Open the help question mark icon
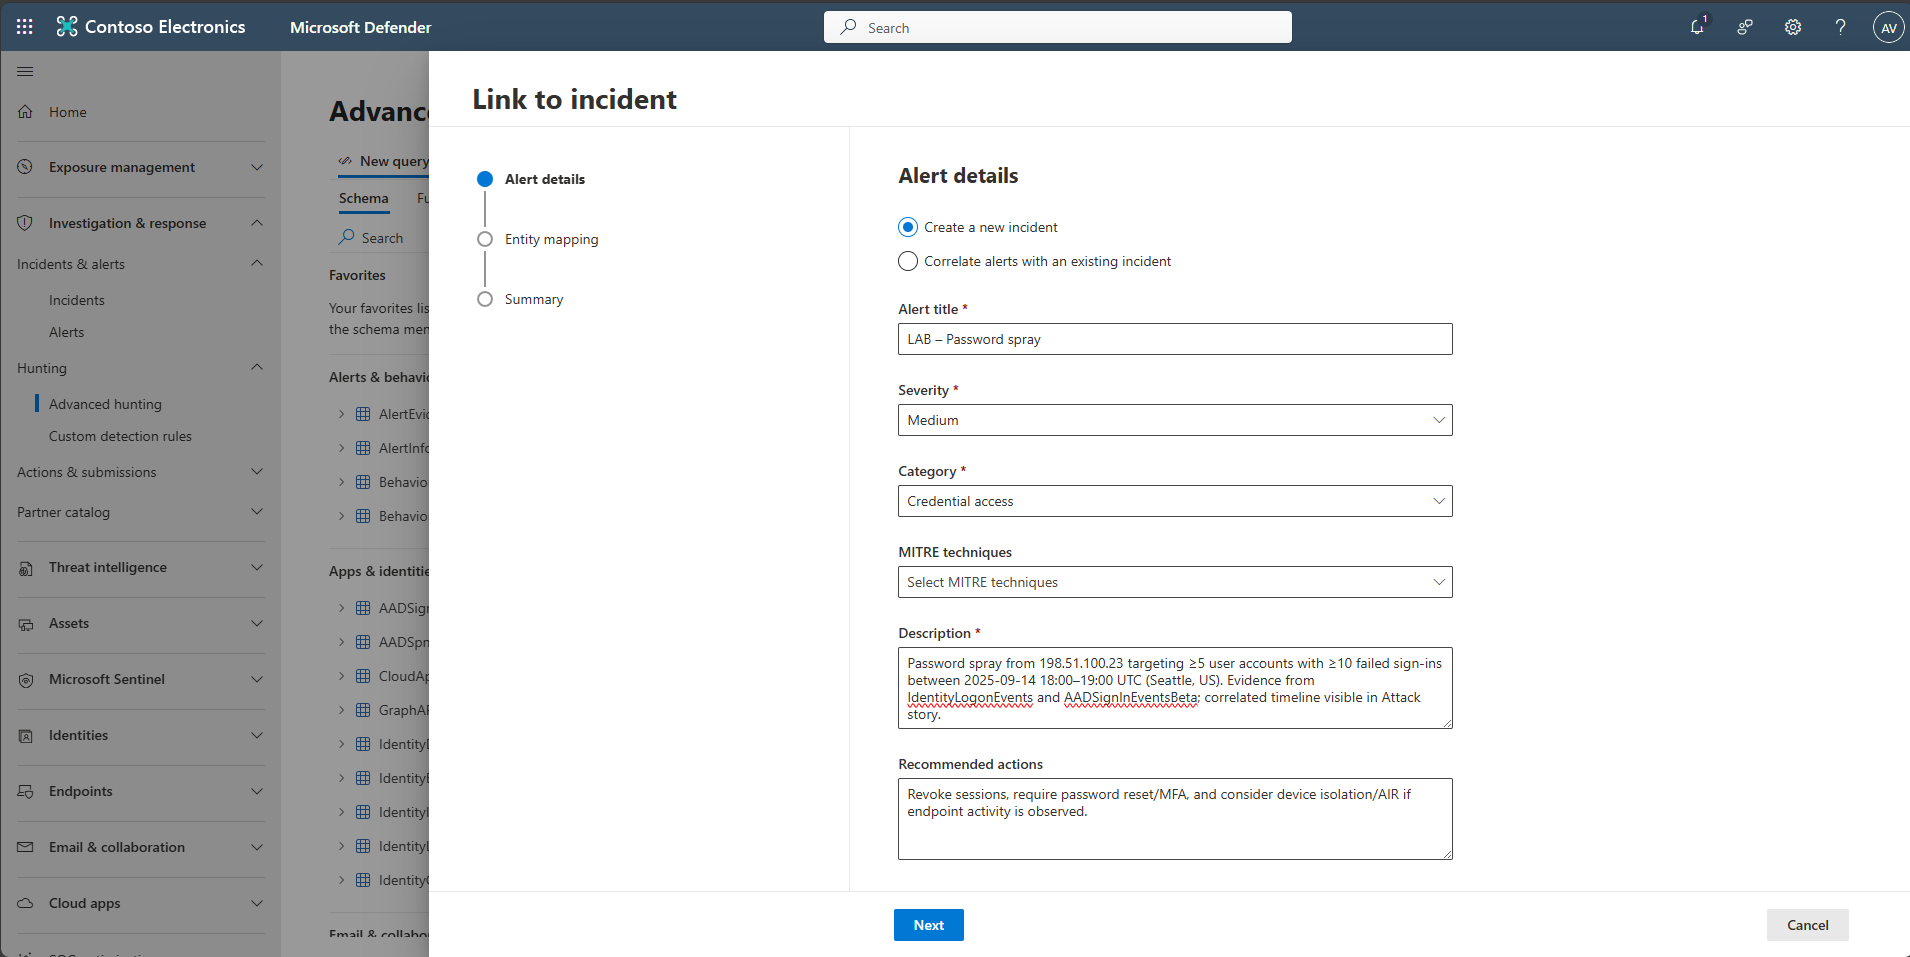 tap(1840, 27)
